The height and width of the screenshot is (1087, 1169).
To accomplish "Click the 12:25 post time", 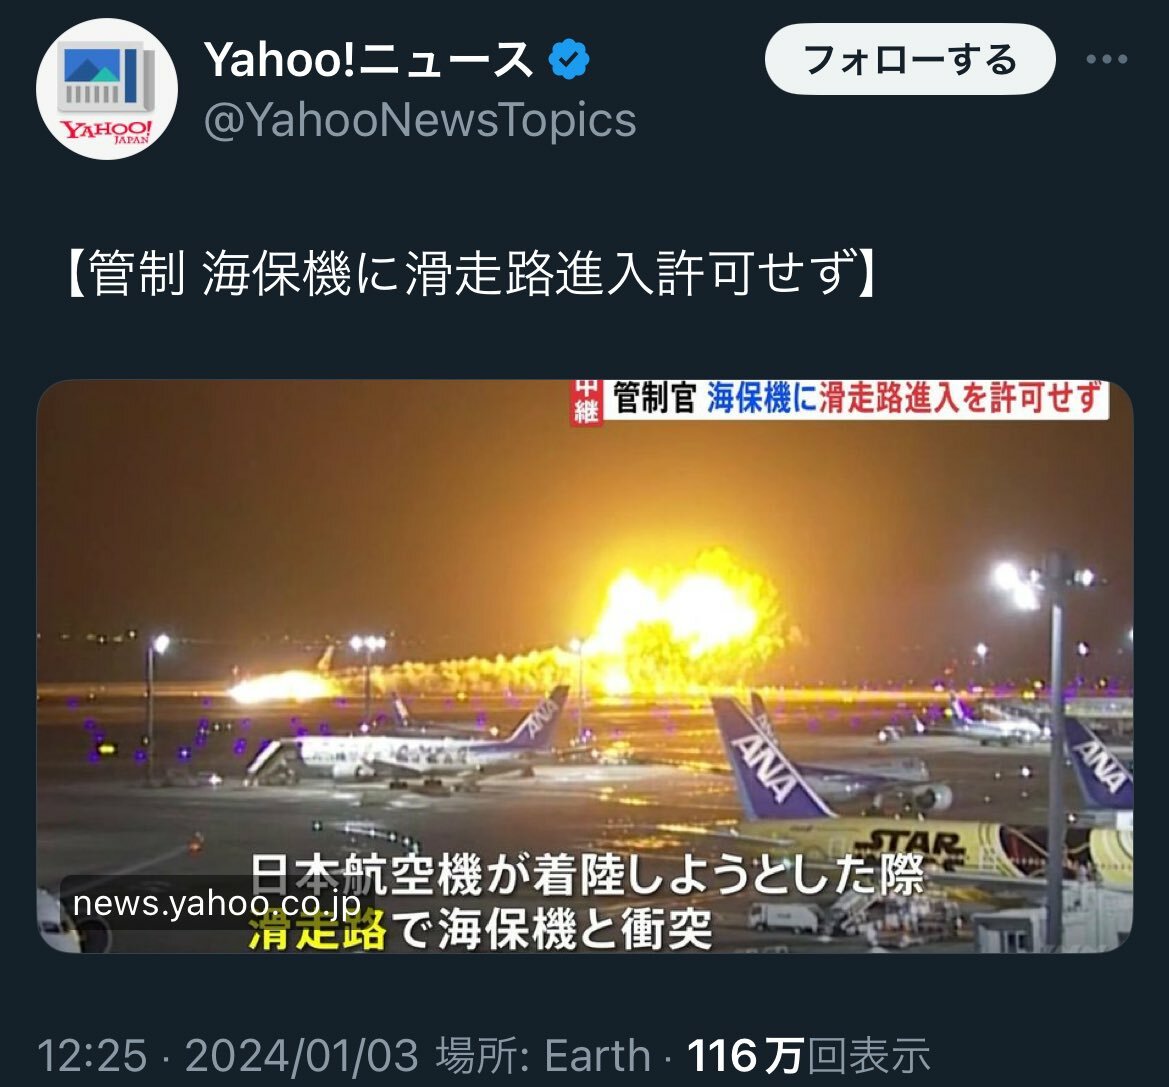I will click(92, 1056).
